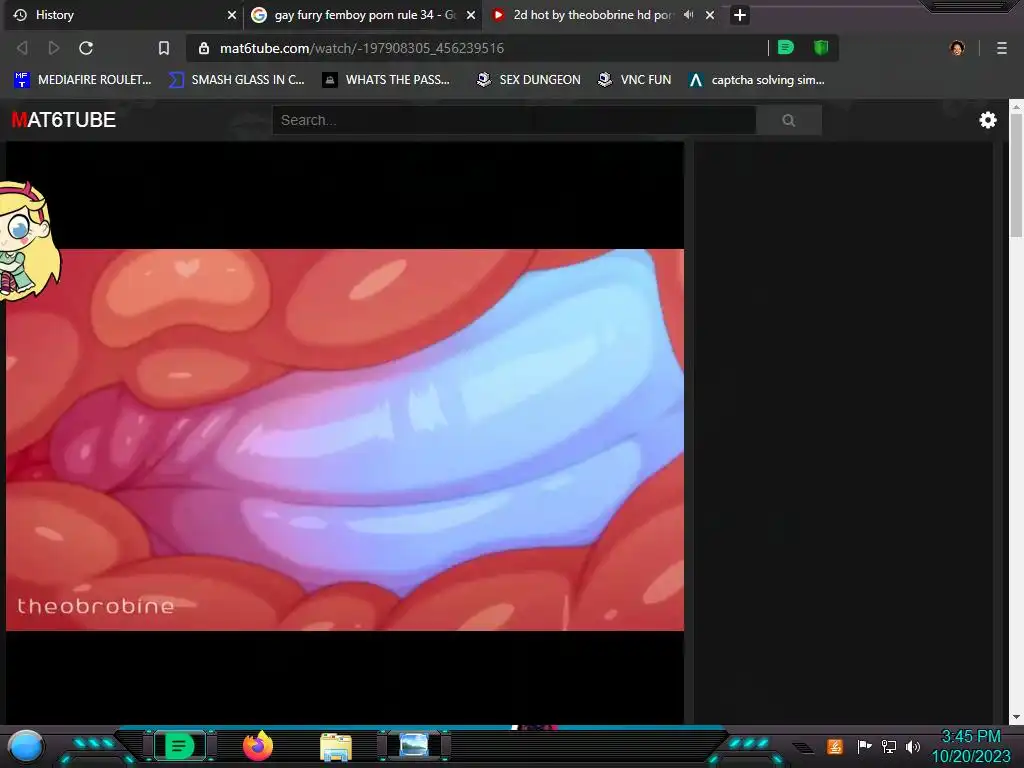Open the VNC FUN bookmark

(x=635, y=80)
